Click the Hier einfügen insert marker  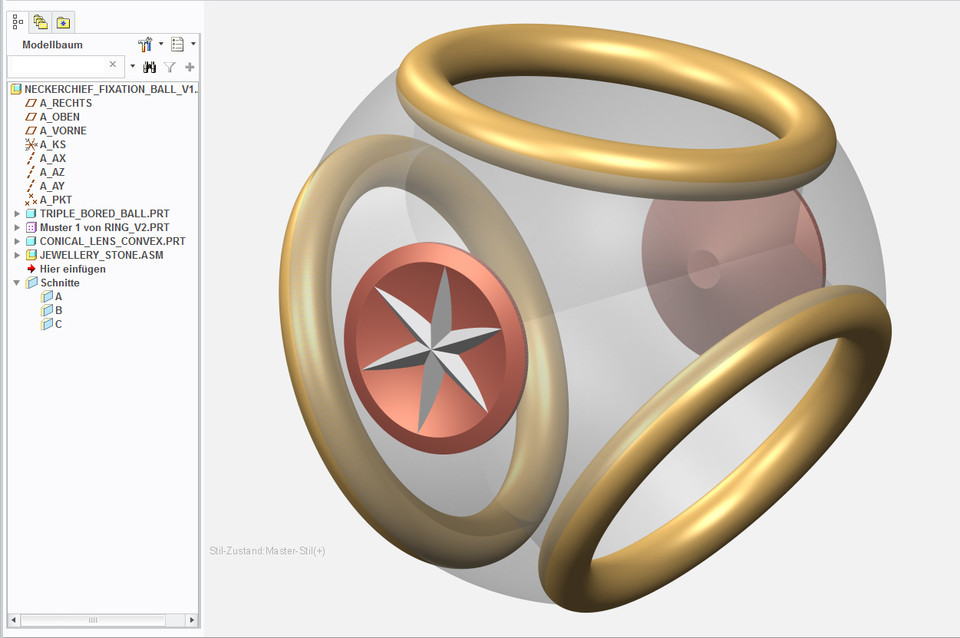[x=72, y=269]
